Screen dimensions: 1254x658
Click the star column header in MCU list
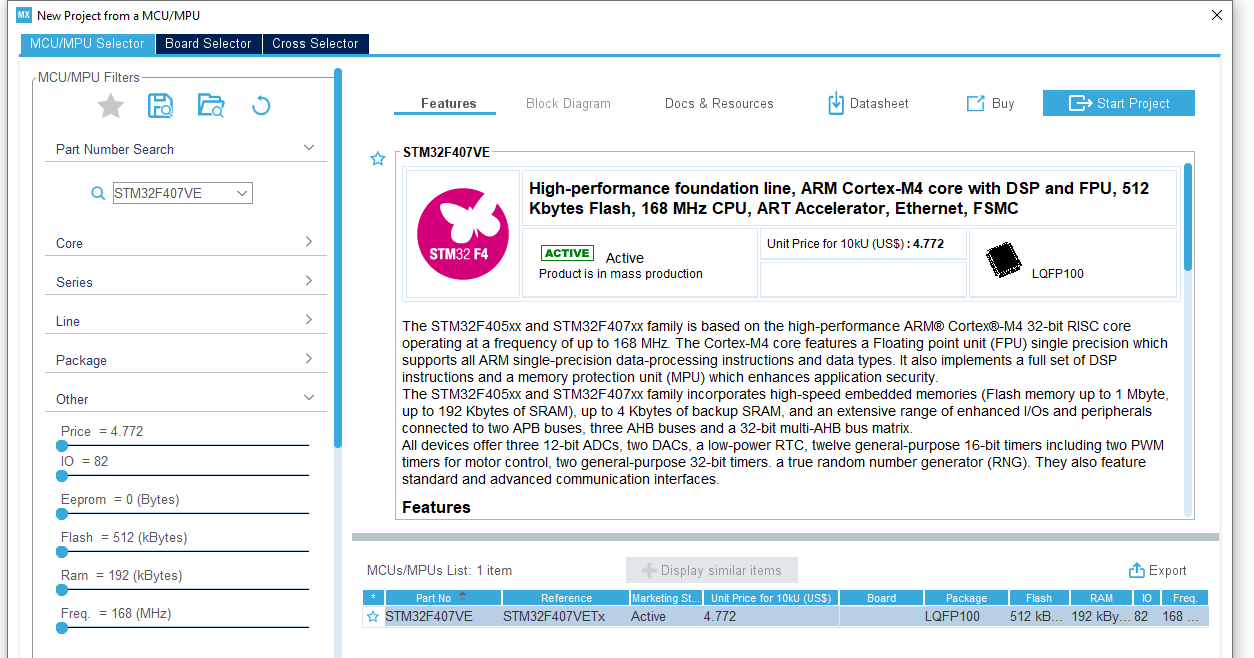coord(373,598)
